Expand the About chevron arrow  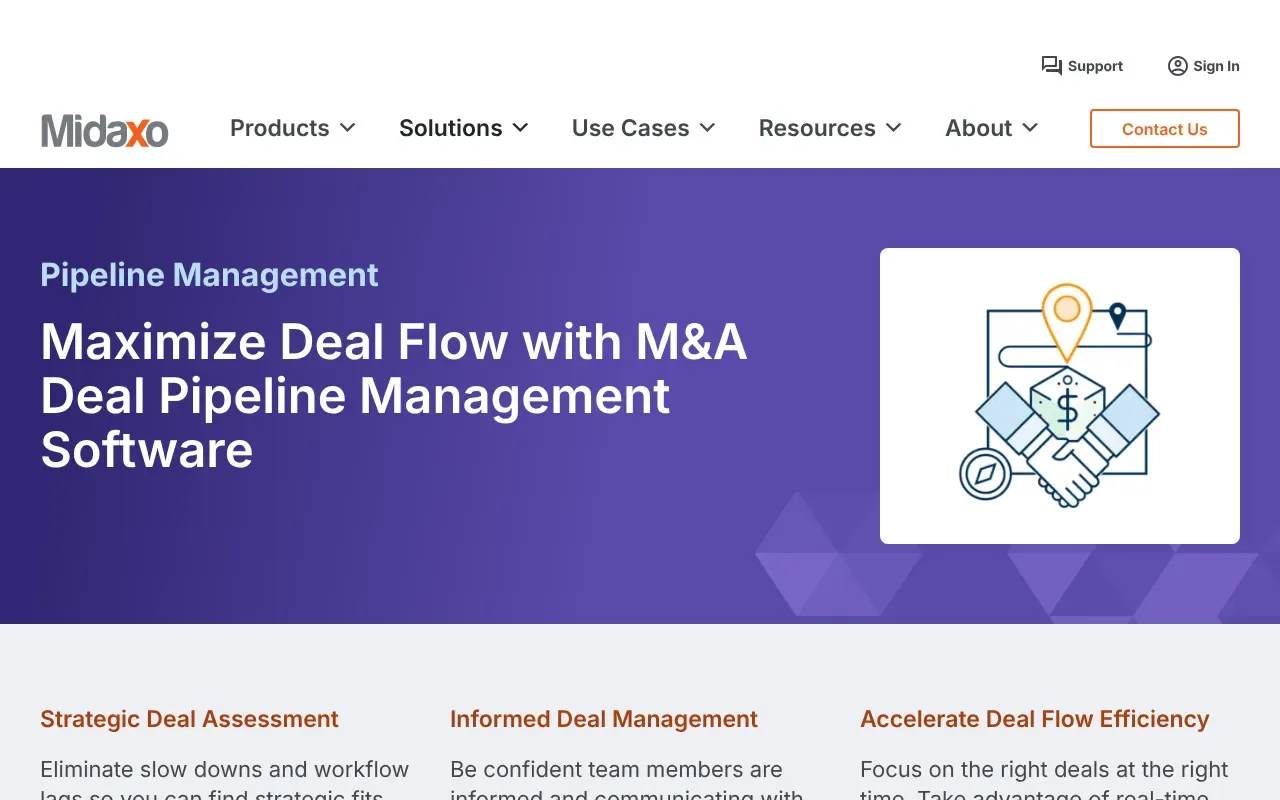[1030, 128]
